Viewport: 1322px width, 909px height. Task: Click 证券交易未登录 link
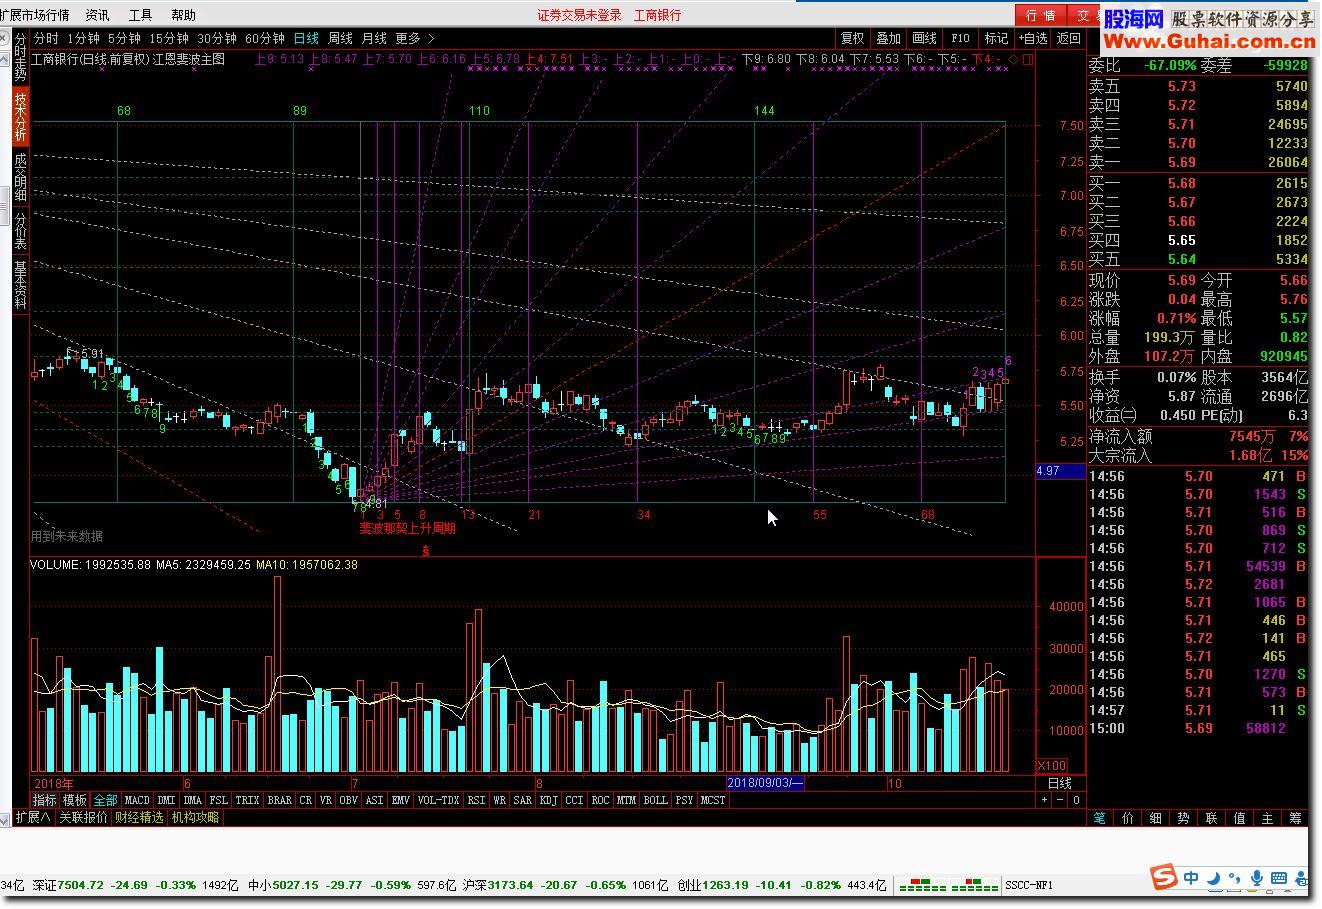pyautogui.click(x=579, y=15)
